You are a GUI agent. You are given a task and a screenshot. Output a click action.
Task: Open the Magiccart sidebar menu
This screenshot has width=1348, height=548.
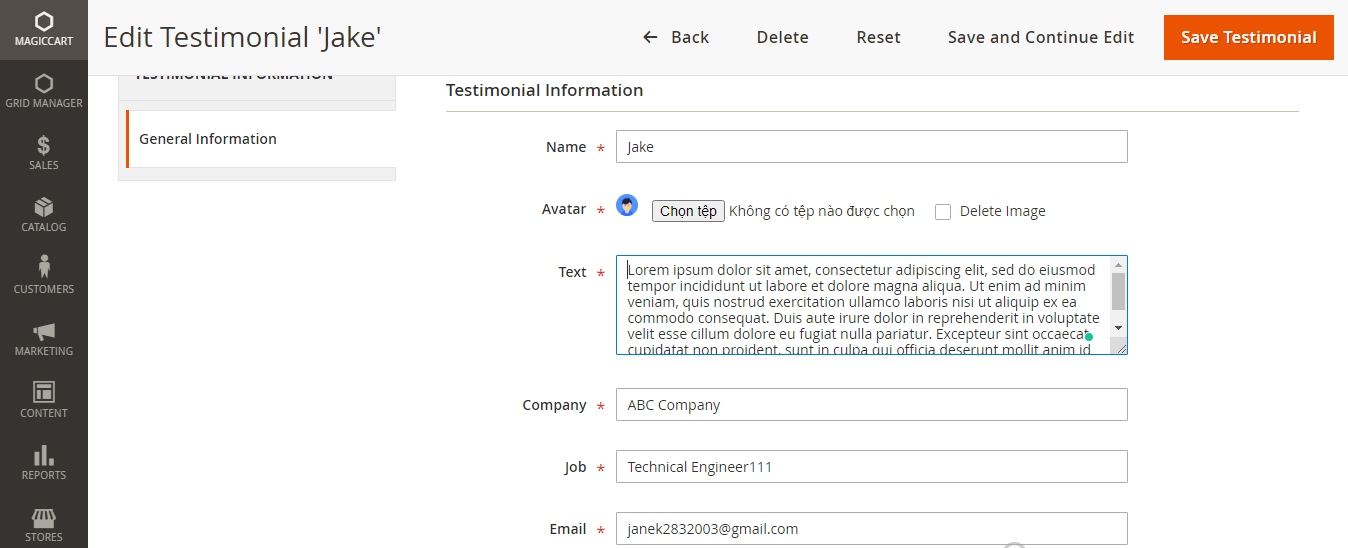click(x=43, y=30)
